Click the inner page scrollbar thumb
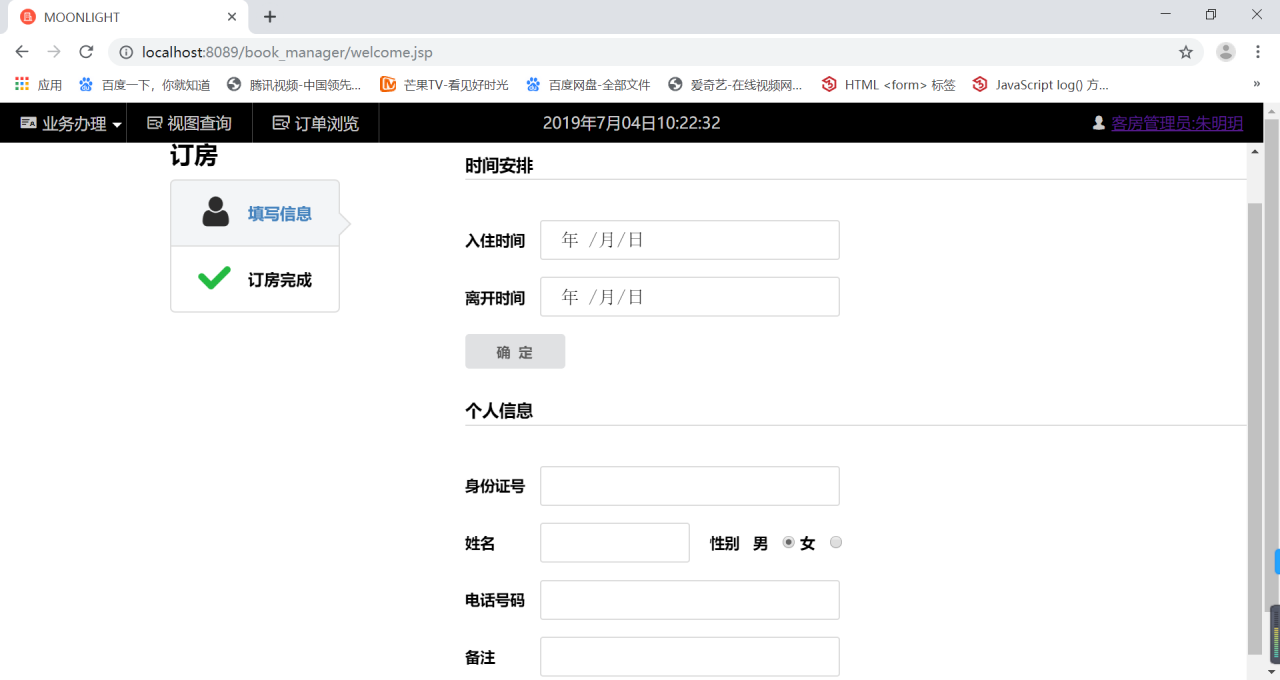1280x680 pixels. 1255,428
